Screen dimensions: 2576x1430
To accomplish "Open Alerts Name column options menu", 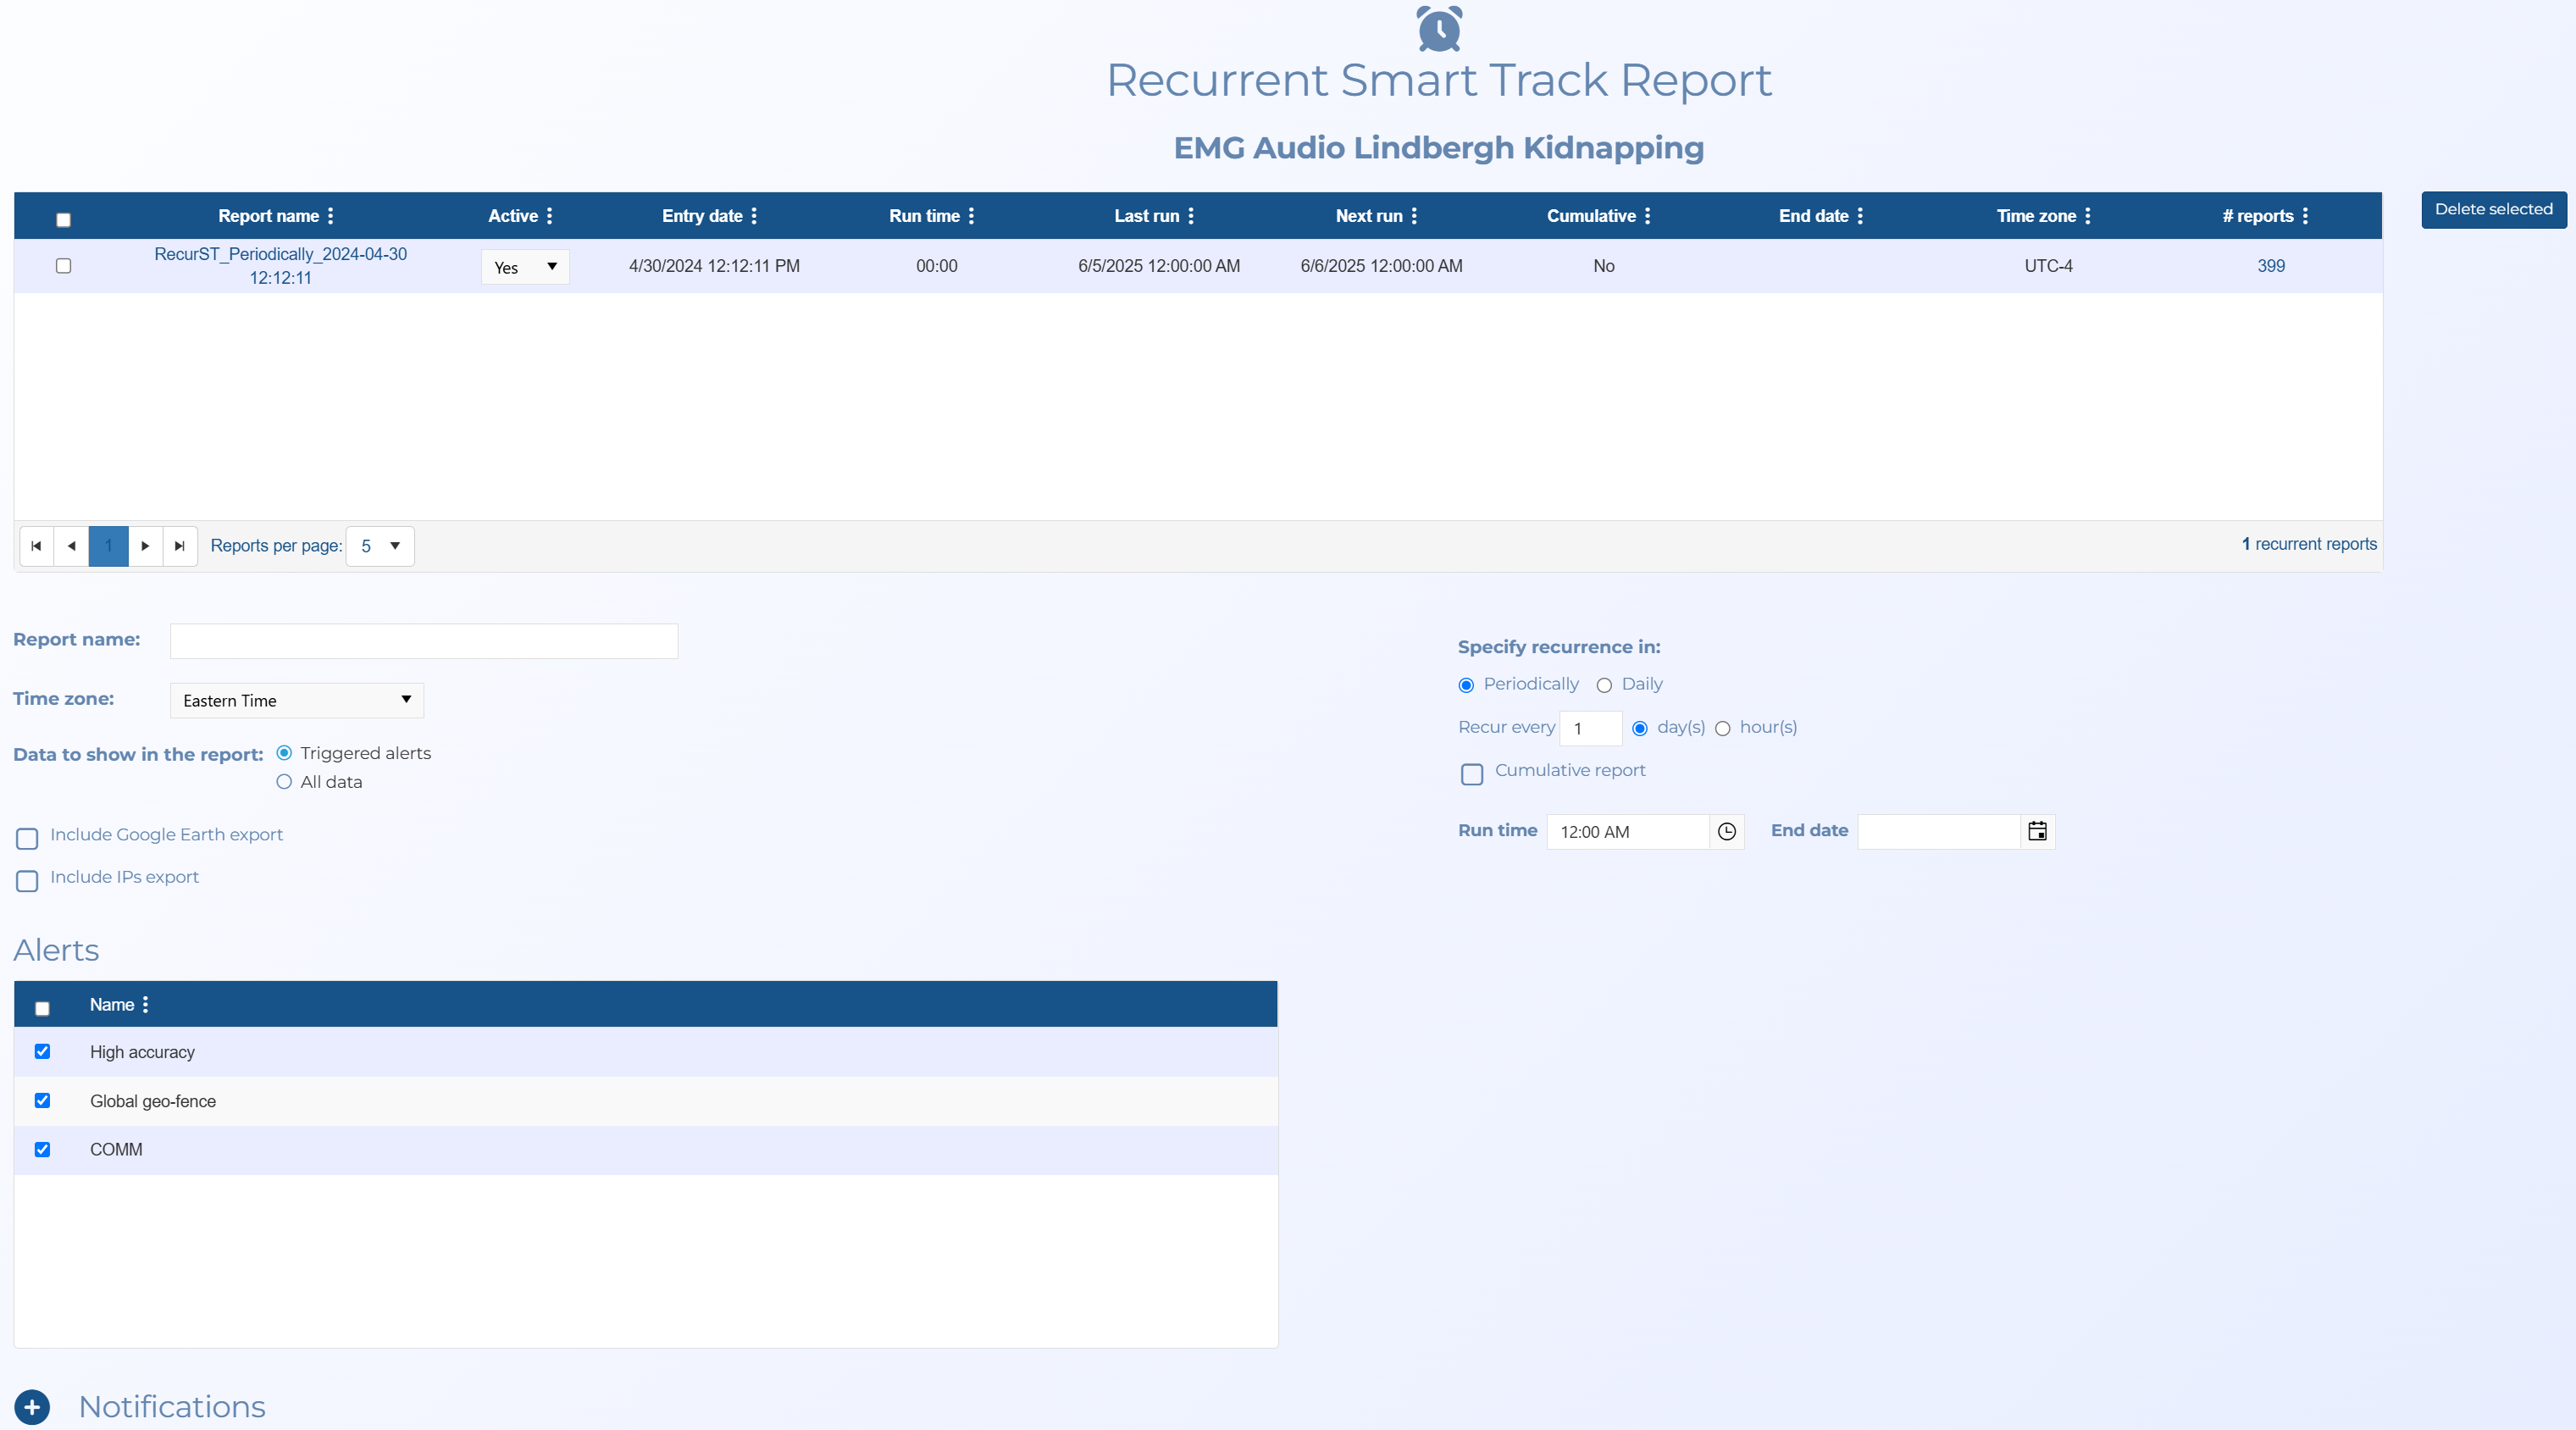I will tap(146, 1005).
